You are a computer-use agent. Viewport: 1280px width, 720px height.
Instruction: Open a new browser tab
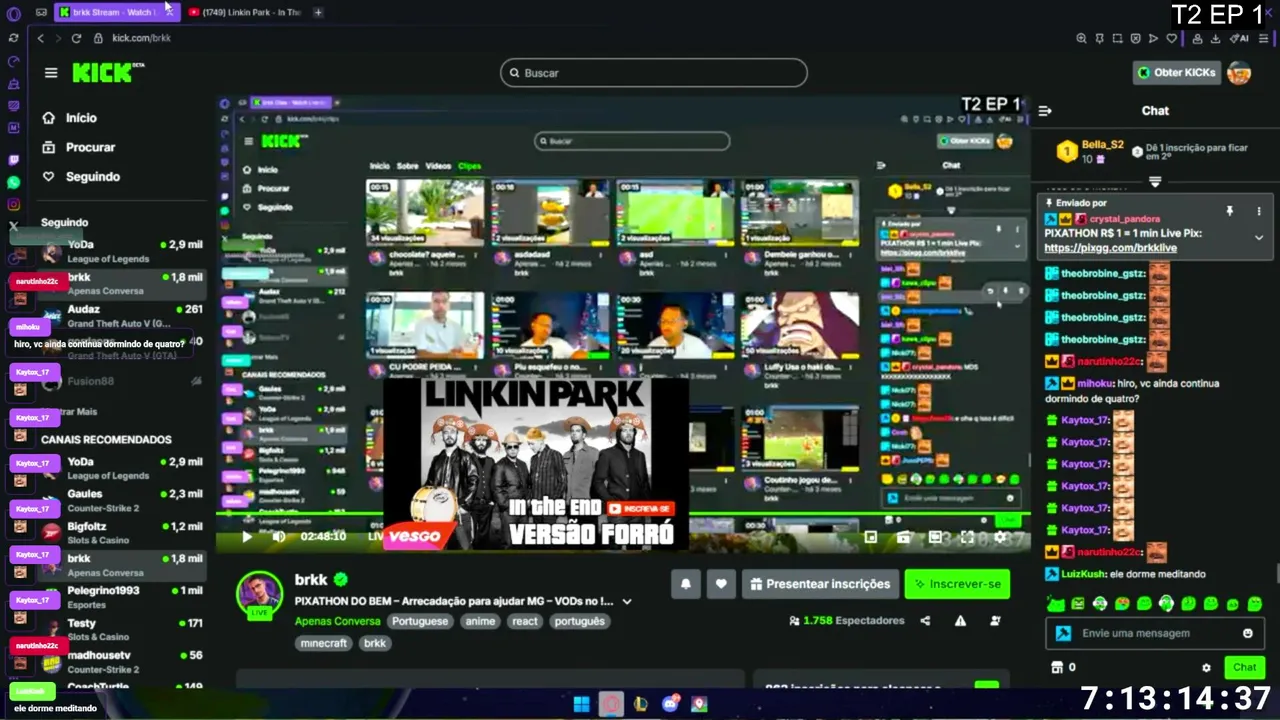[x=318, y=12]
